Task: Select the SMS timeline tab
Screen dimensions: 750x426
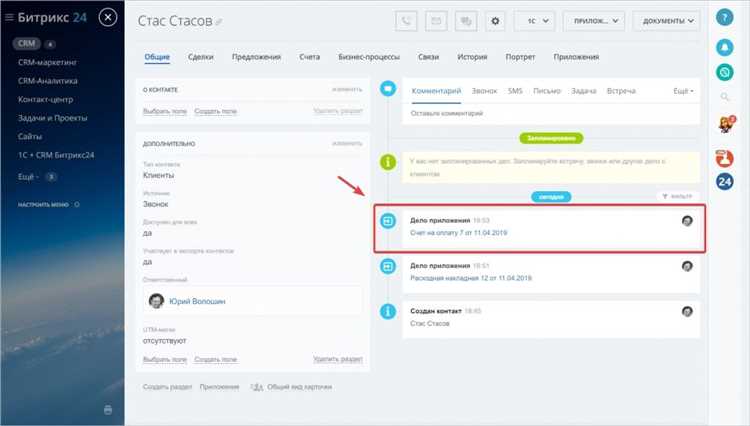Action: pos(515,91)
